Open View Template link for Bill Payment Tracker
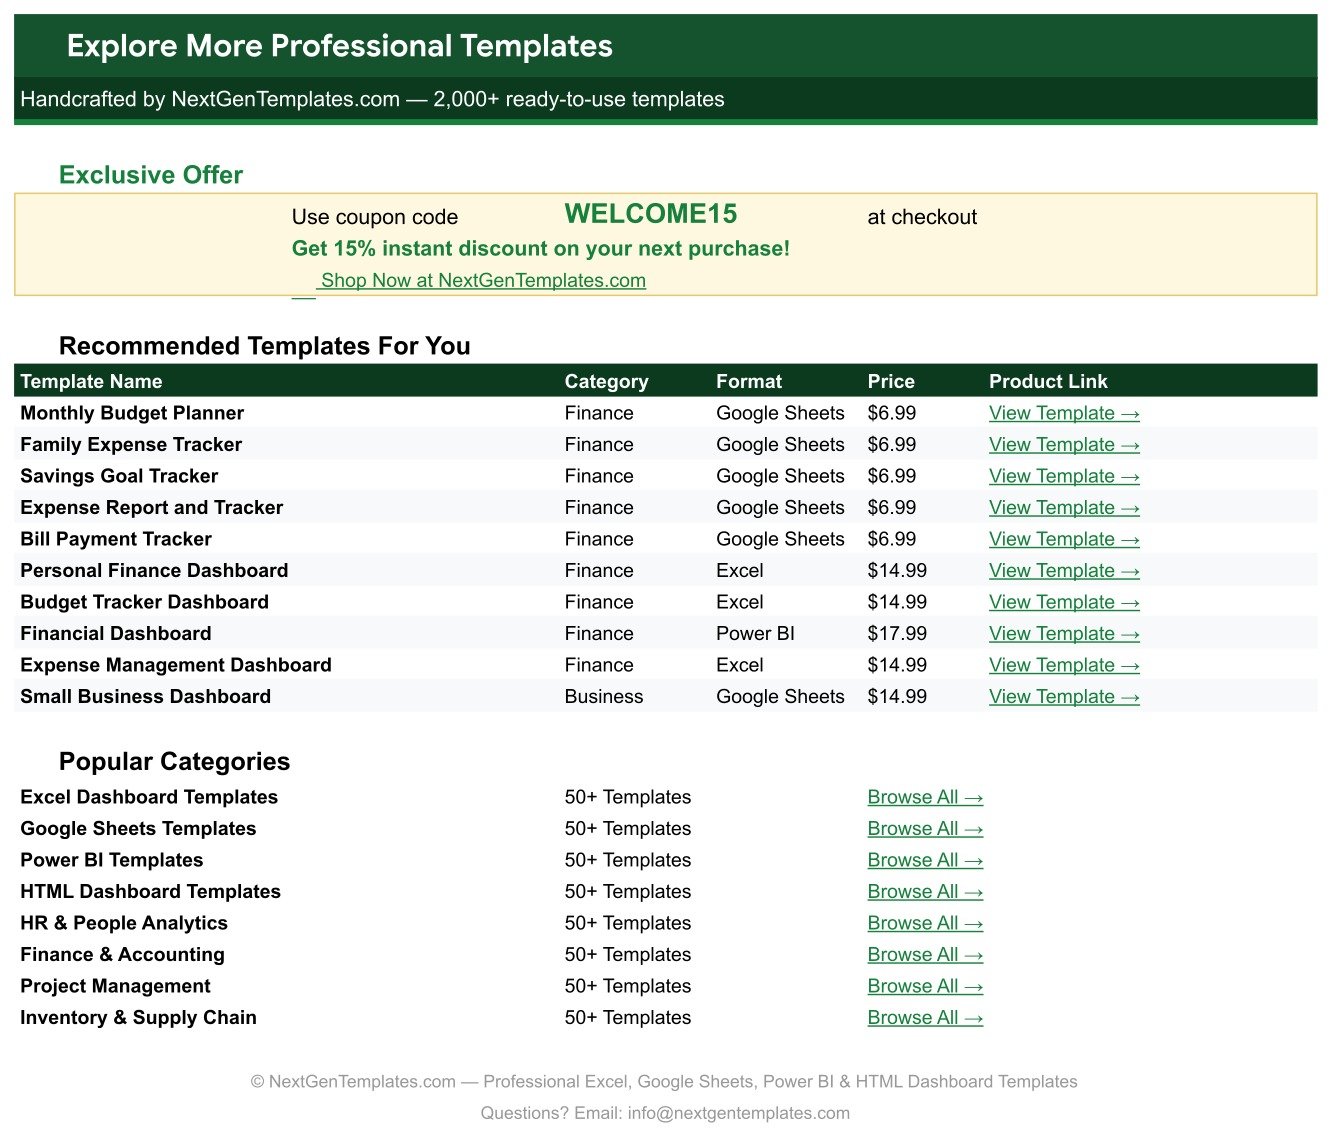1332x1137 pixels. [1064, 539]
